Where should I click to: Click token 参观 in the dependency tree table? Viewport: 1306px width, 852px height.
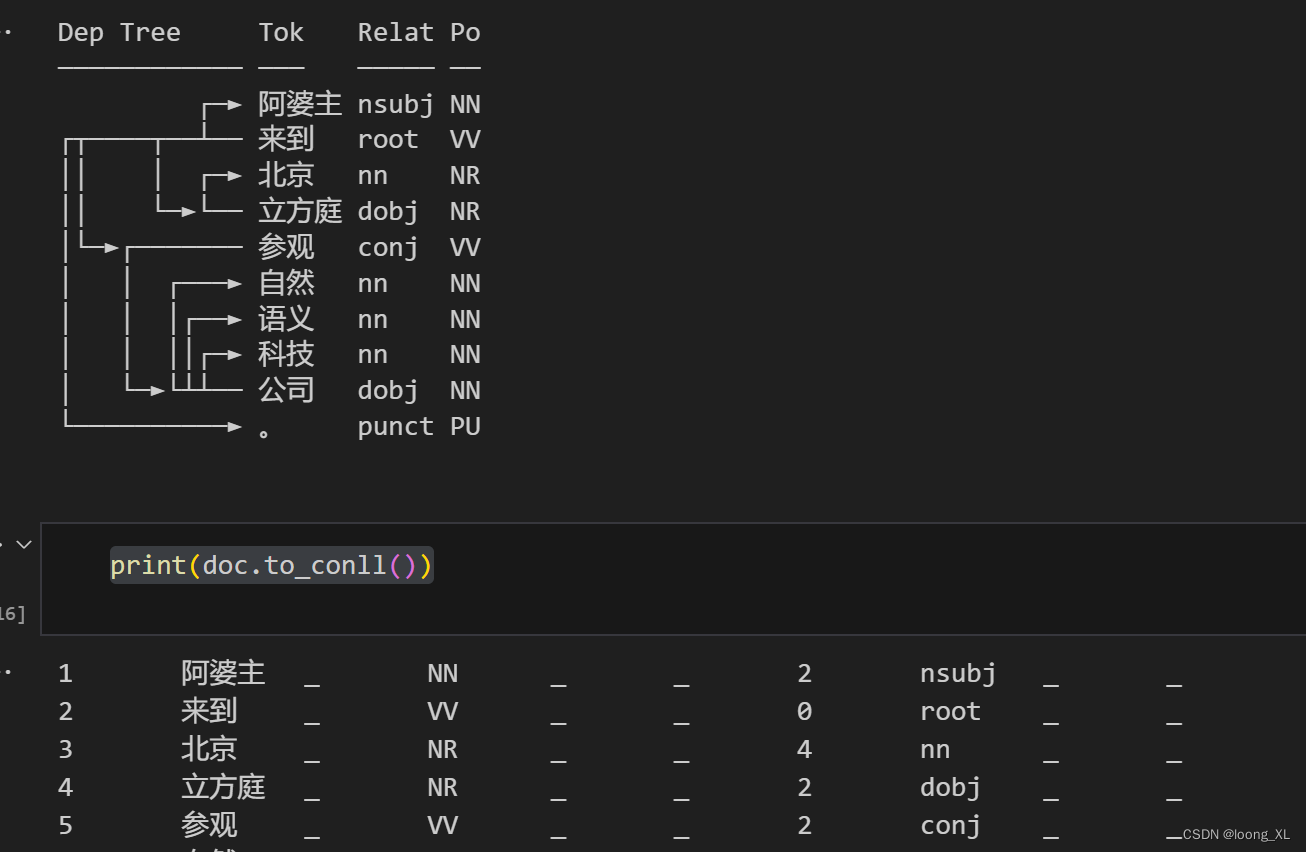point(286,247)
